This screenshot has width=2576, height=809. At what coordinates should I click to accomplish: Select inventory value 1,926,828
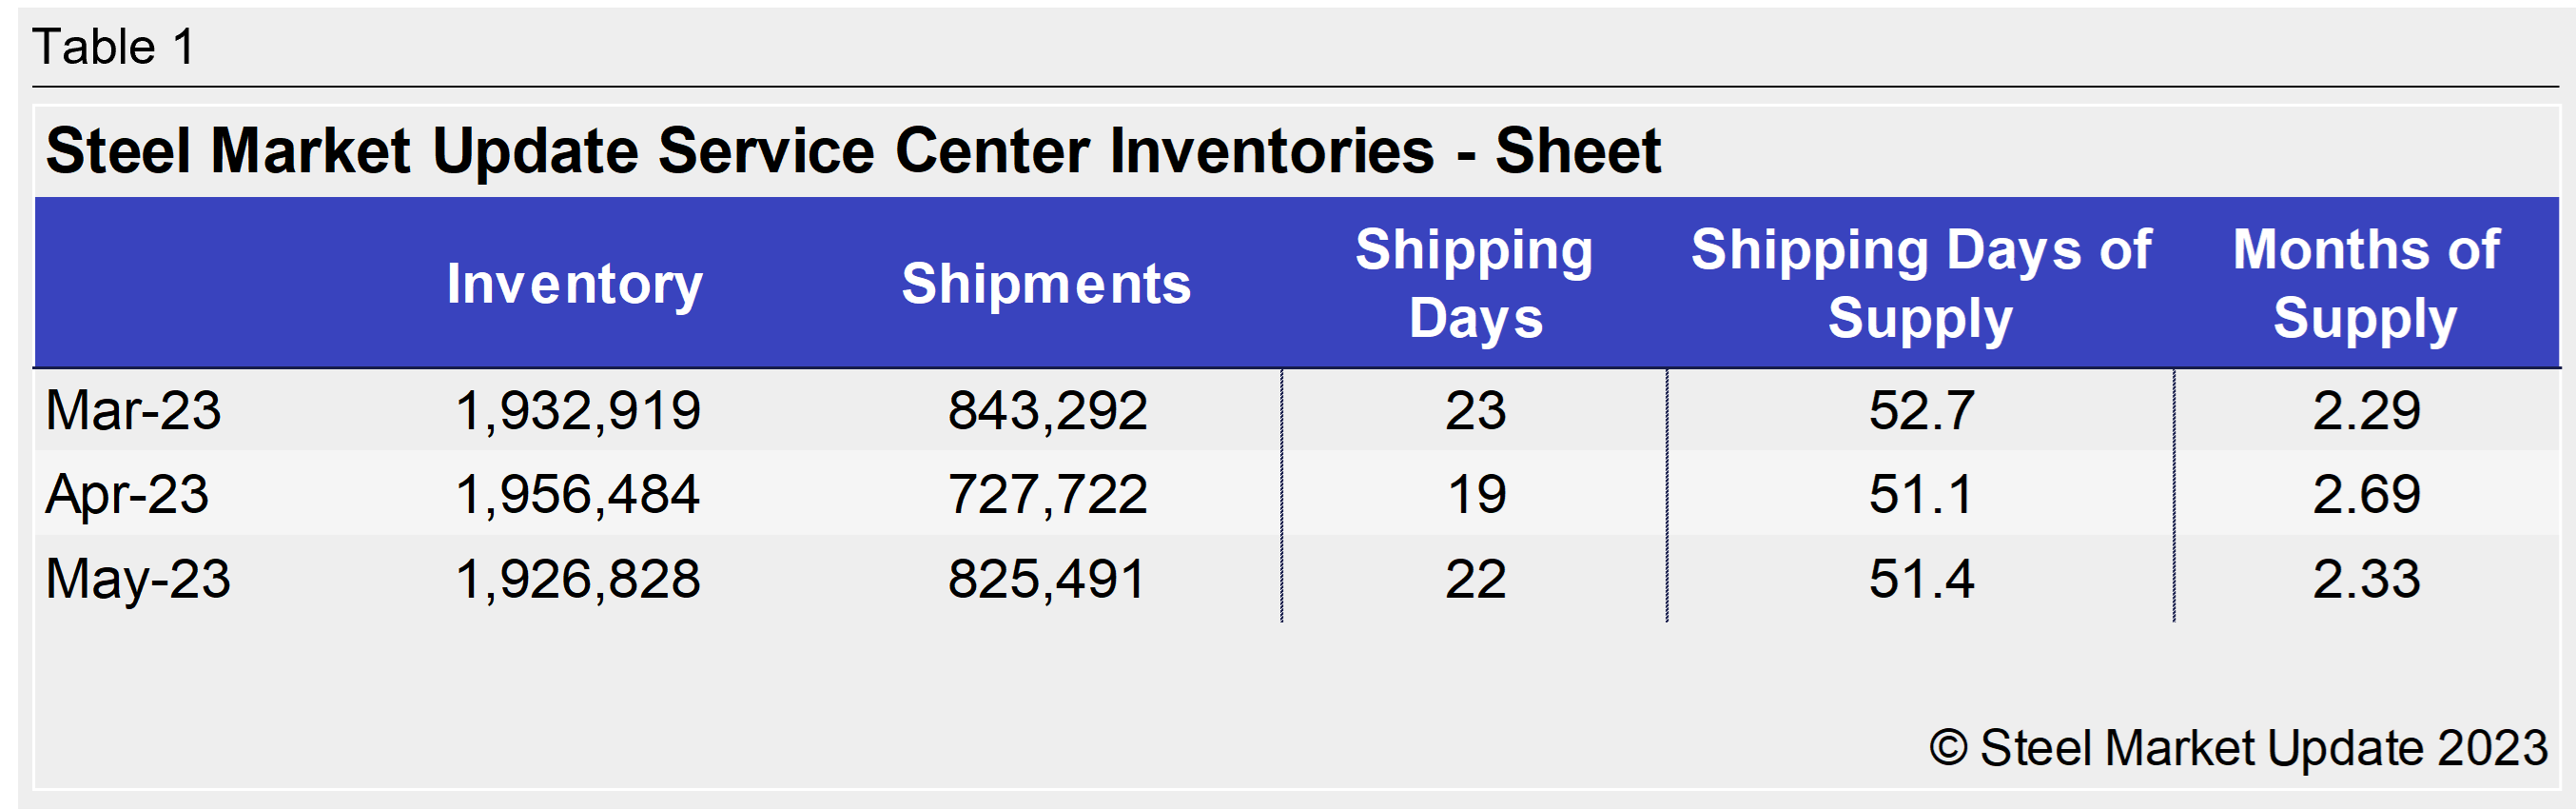point(578,579)
